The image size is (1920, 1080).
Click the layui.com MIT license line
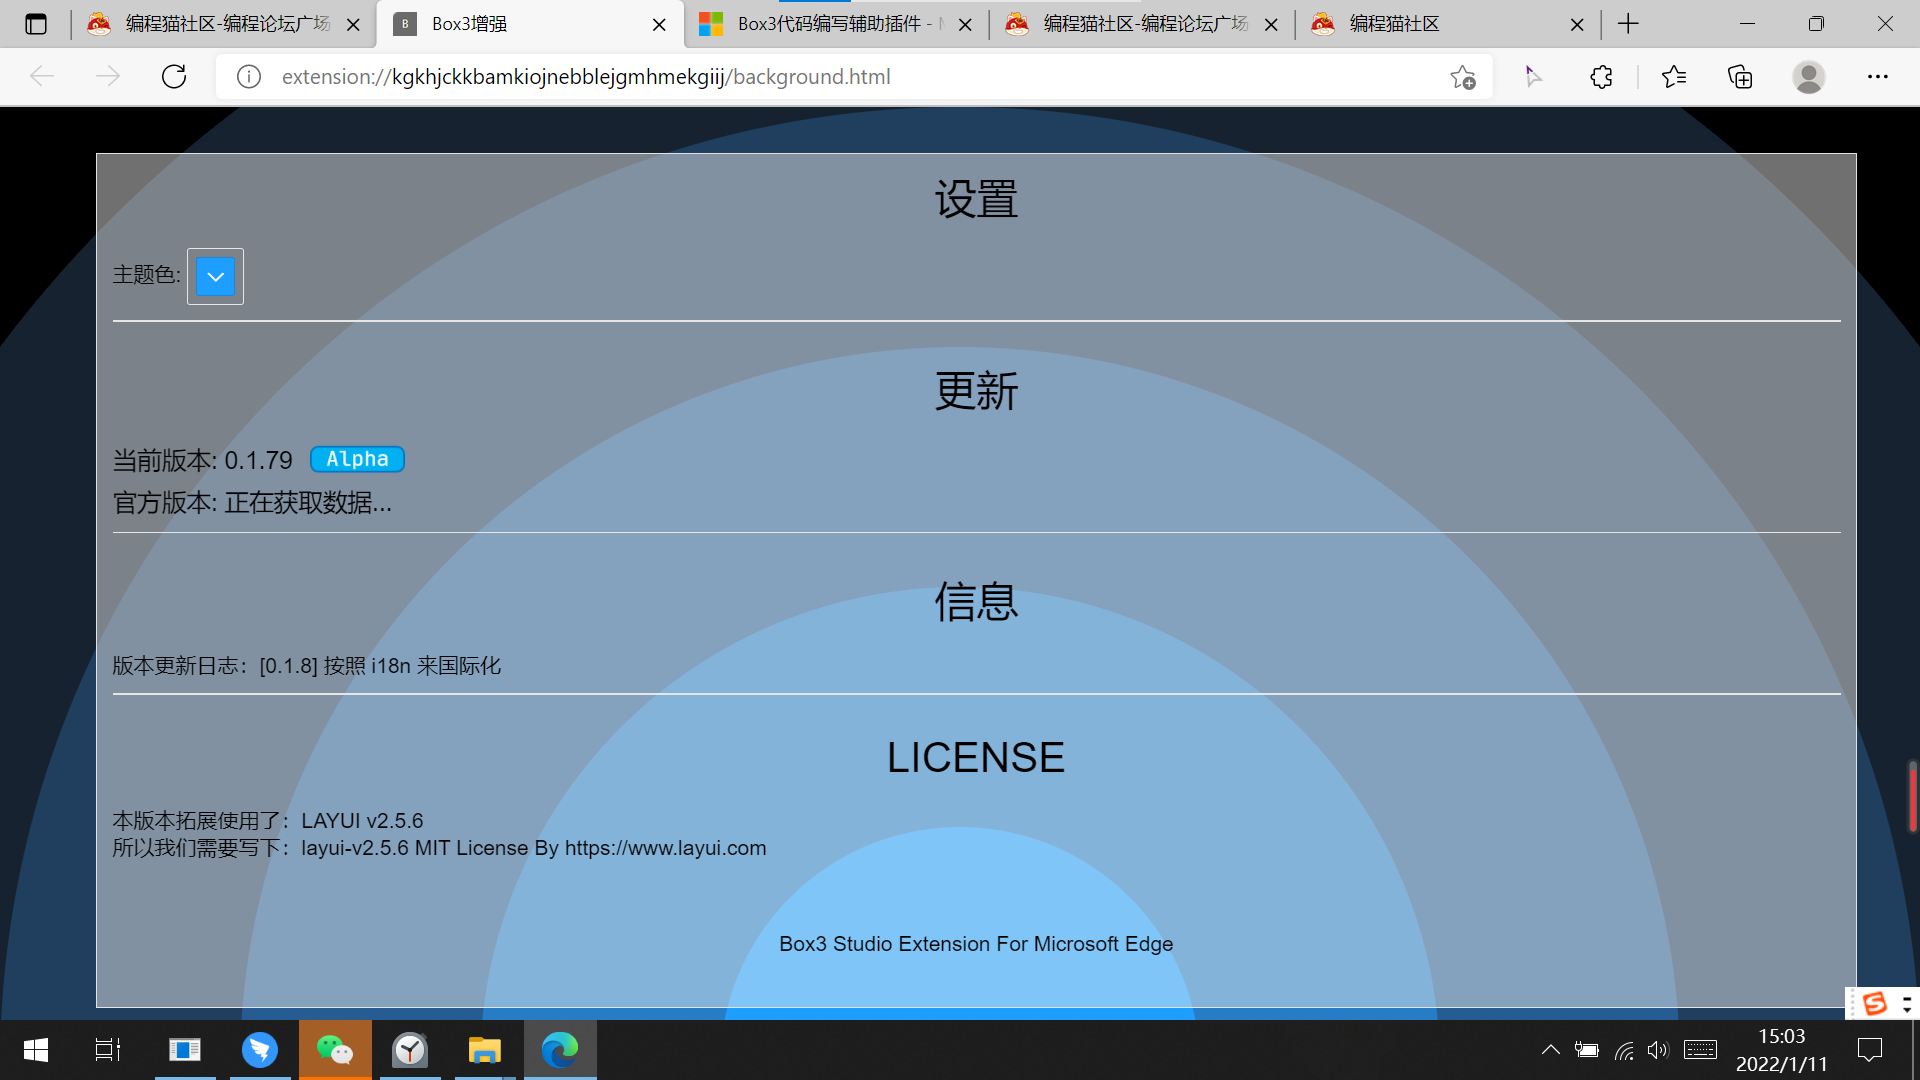tap(439, 848)
